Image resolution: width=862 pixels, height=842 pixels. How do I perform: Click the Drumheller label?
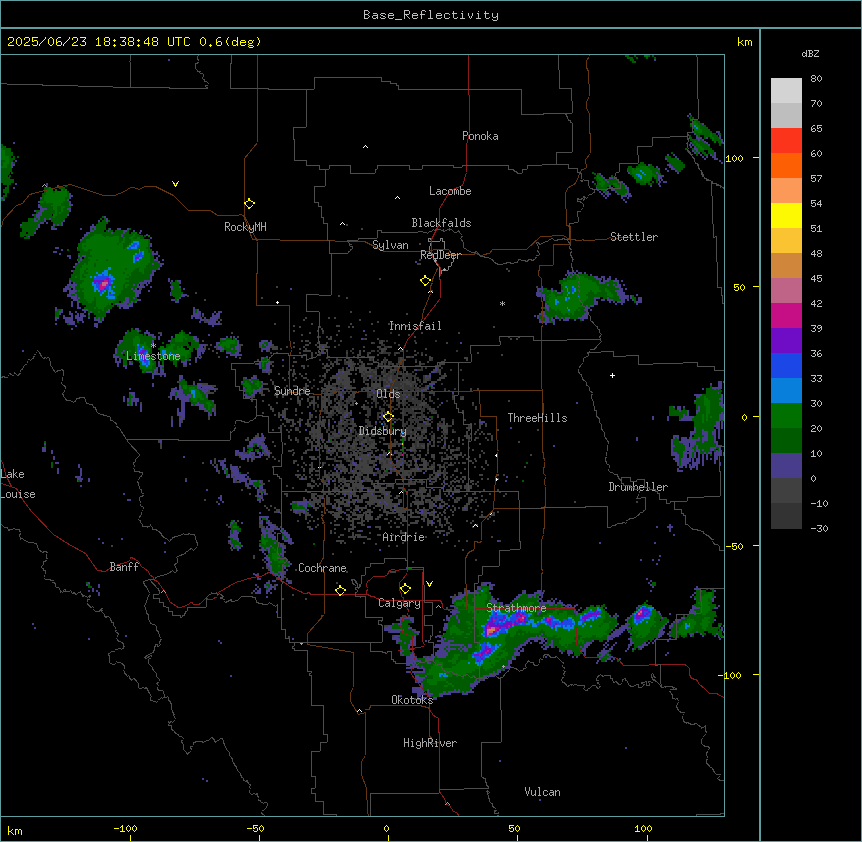[638, 487]
